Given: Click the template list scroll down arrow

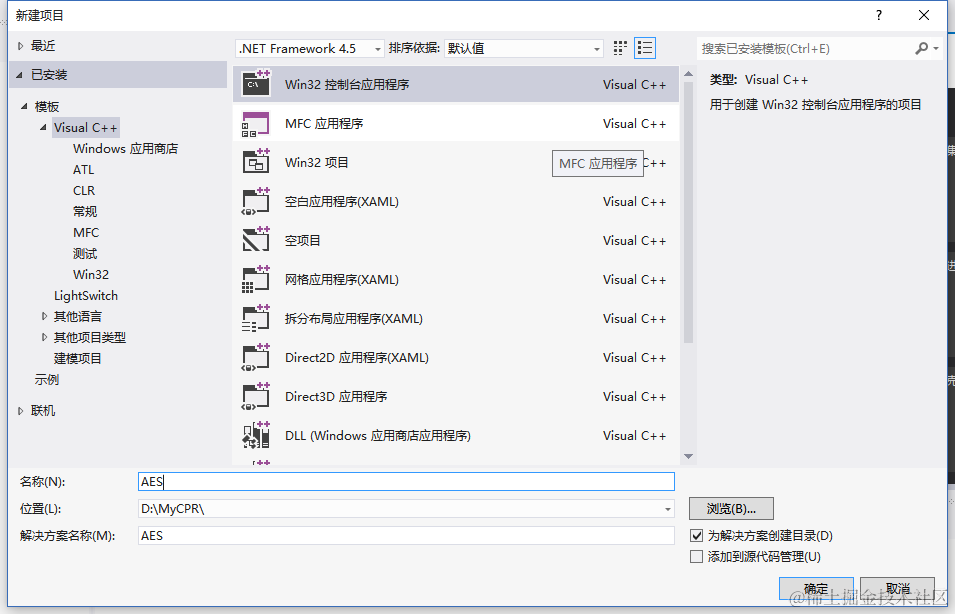Looking at the screenshot, I should point(688,456).
